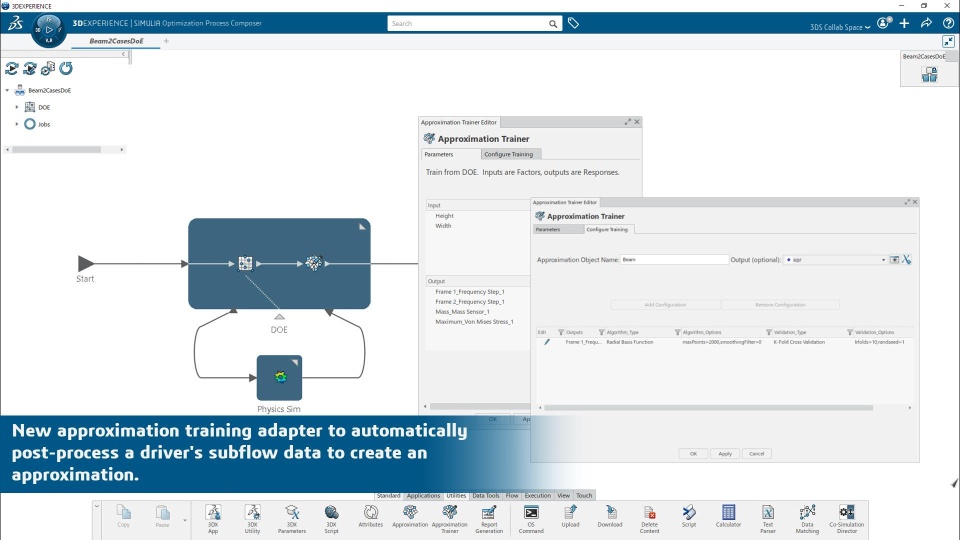Select the Co-Simulation Director tool

pos(847,518)
